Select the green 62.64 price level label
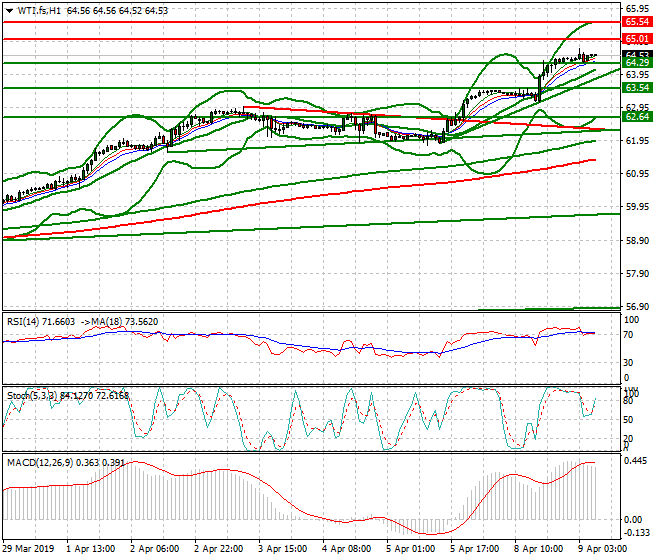The height and width of the screenshot is (560, 660). [x=637, y=117]
